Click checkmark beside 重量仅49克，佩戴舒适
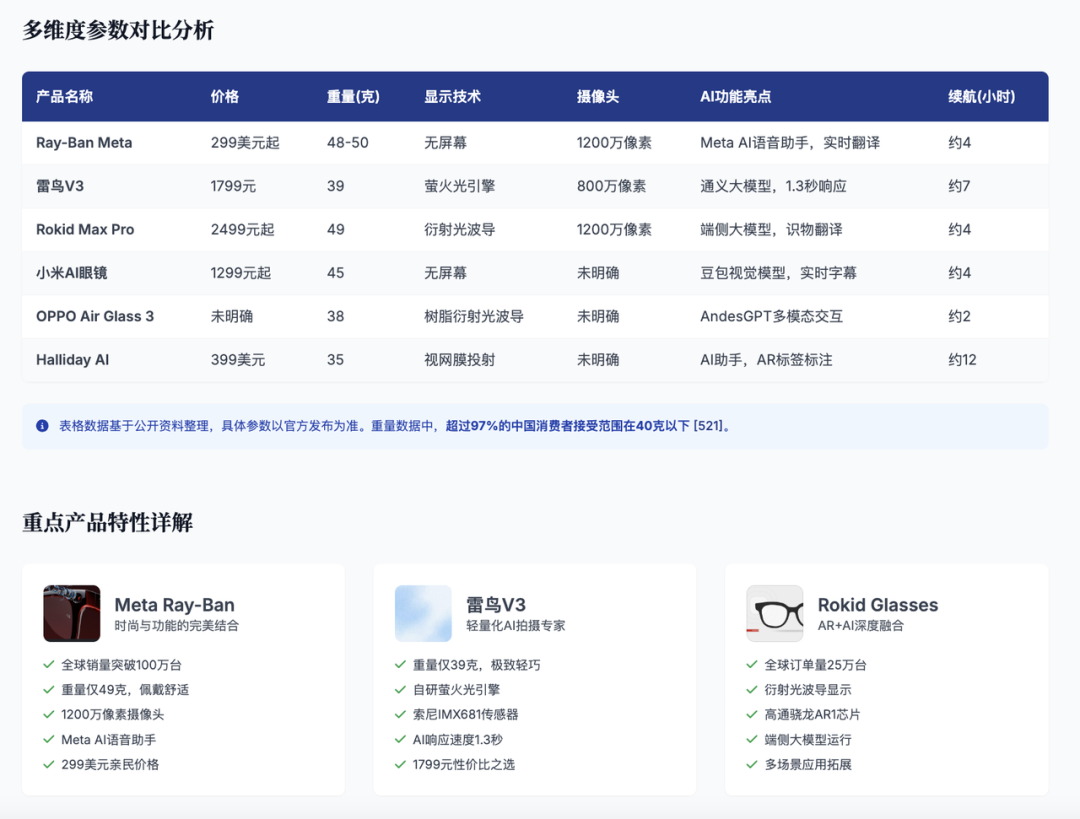This screenshot has width=1080, height=819. [49, 690]
